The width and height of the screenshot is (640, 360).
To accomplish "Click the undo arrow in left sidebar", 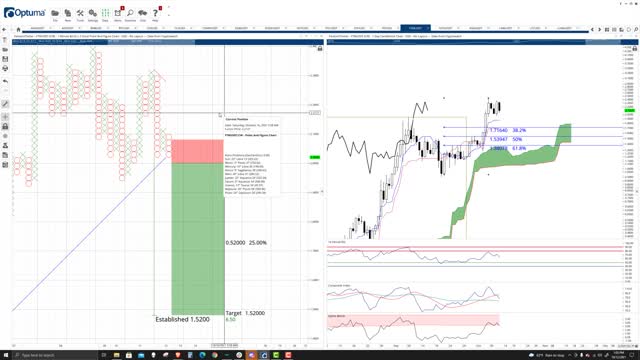I will [5, 81].
